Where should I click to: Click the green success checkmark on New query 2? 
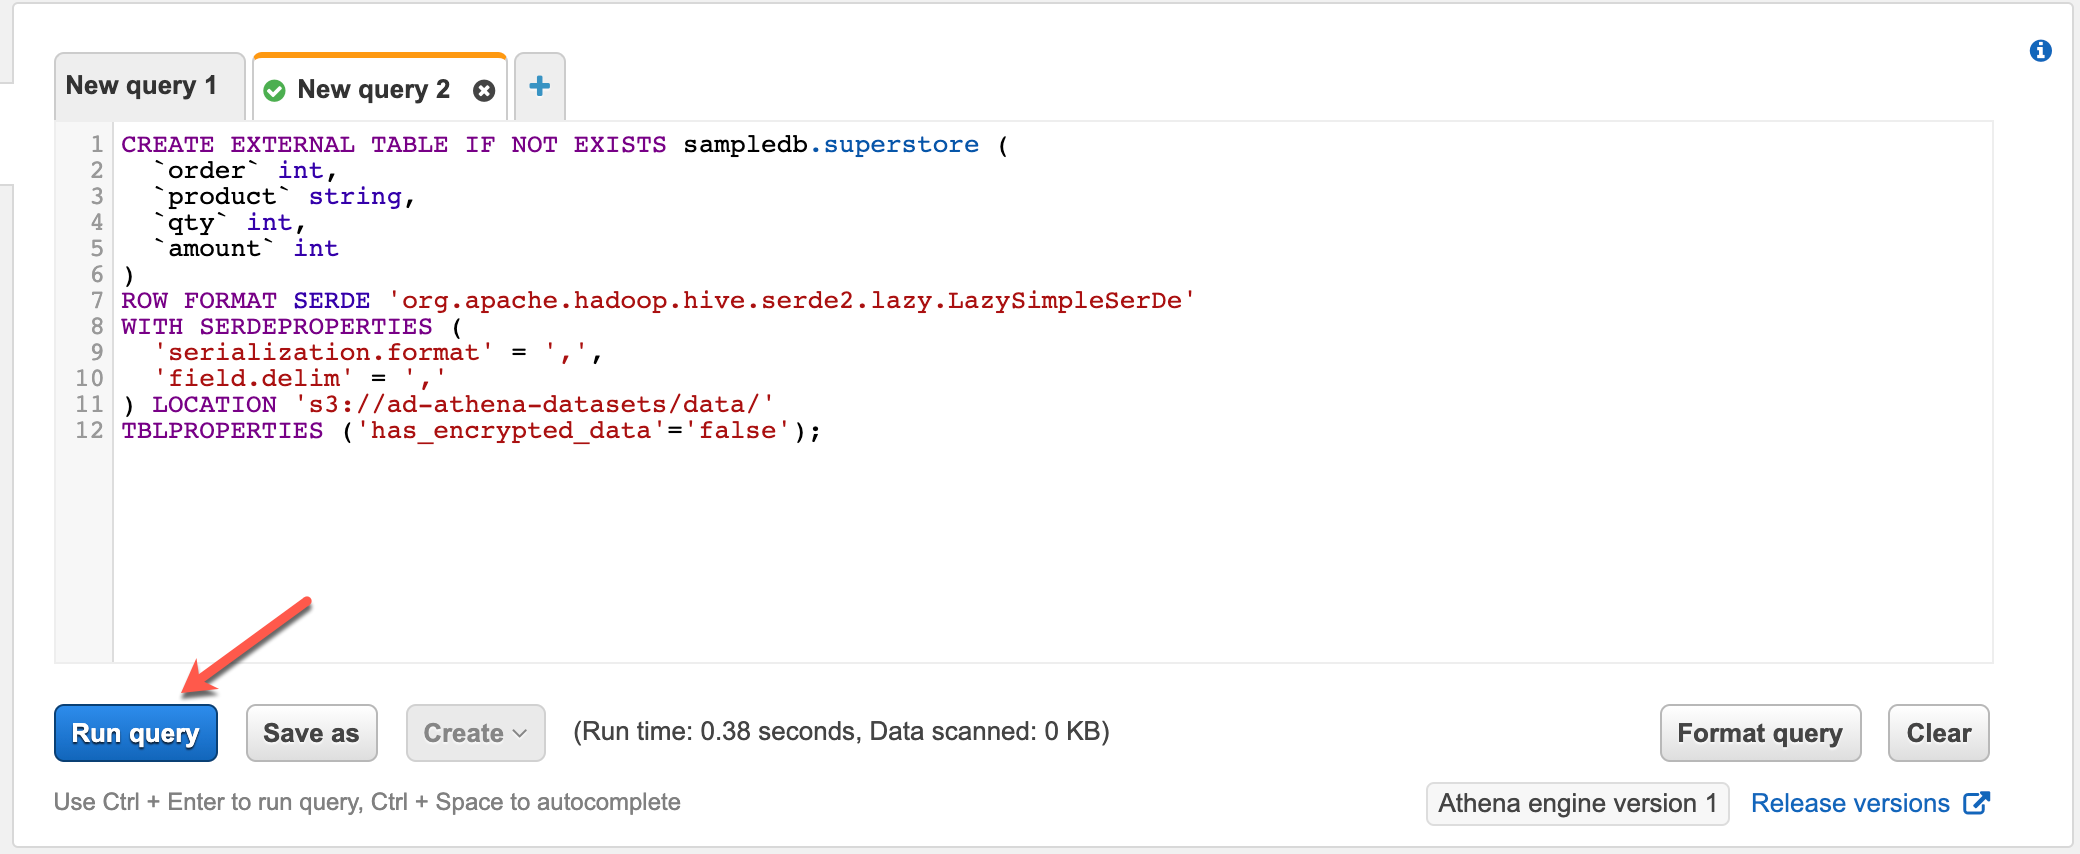point(274,91)
